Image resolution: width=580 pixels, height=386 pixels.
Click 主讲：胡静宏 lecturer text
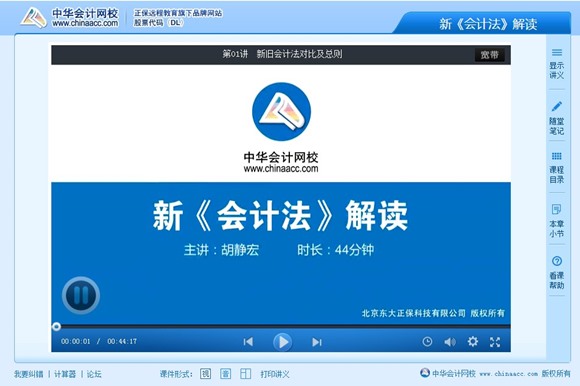pos(221,250)
